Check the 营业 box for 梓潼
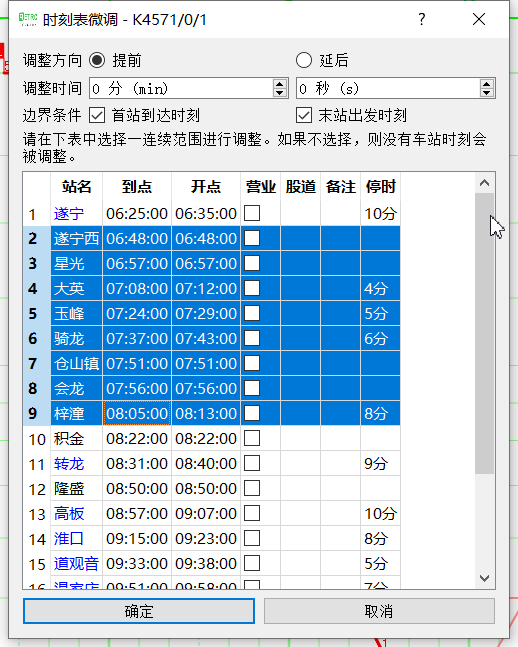This screenshot has height=647, width=518. coord(252,413)
